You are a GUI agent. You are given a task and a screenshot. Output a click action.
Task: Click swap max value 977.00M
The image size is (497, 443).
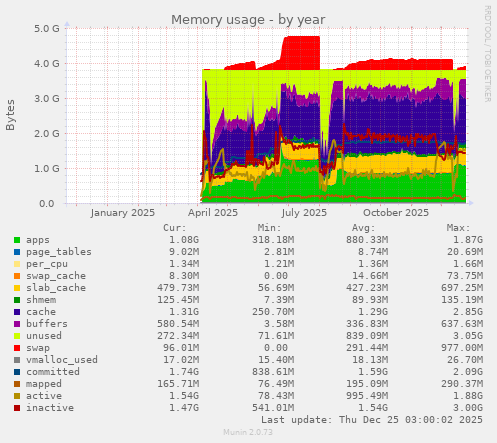(462, 348)
